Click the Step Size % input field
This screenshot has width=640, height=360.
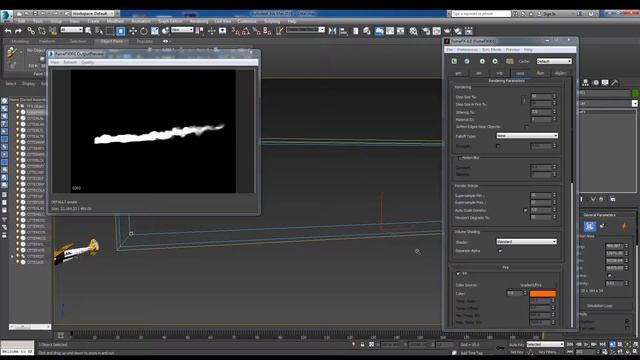(541, 97)
